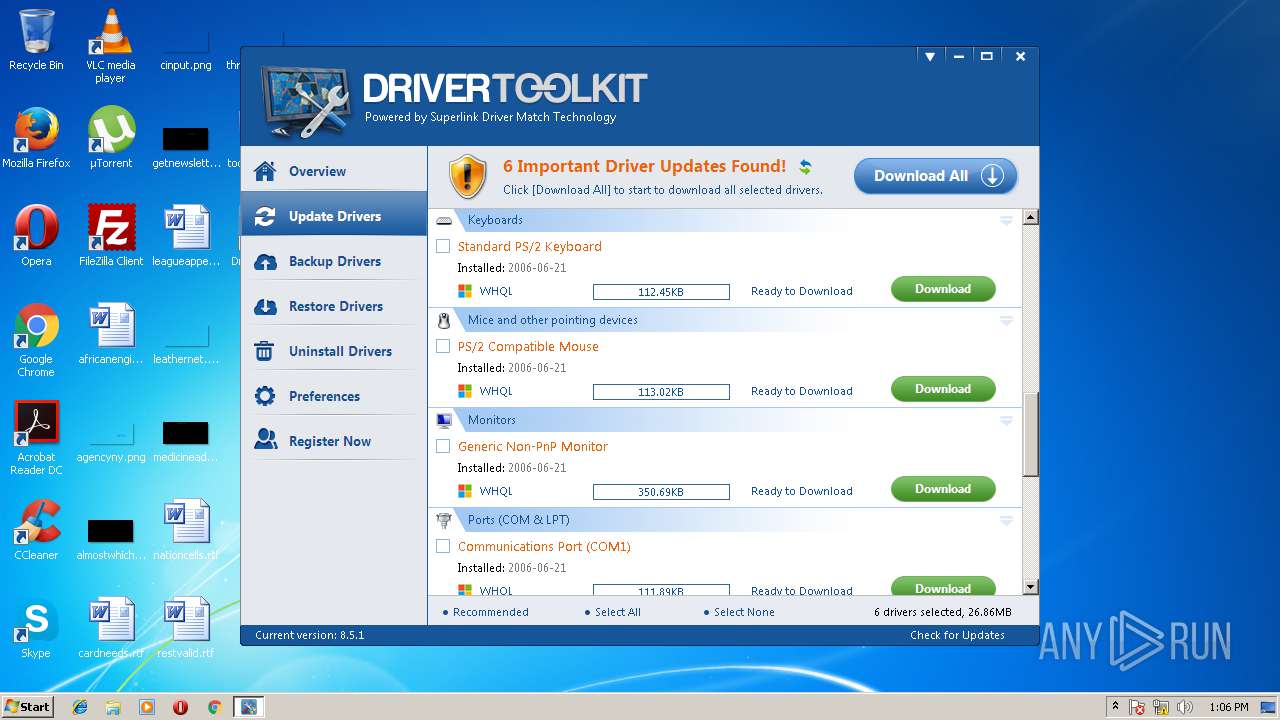1280x720 pixels.
Task: Select Skype desktop shortcut
Action: tap(36, 628)
